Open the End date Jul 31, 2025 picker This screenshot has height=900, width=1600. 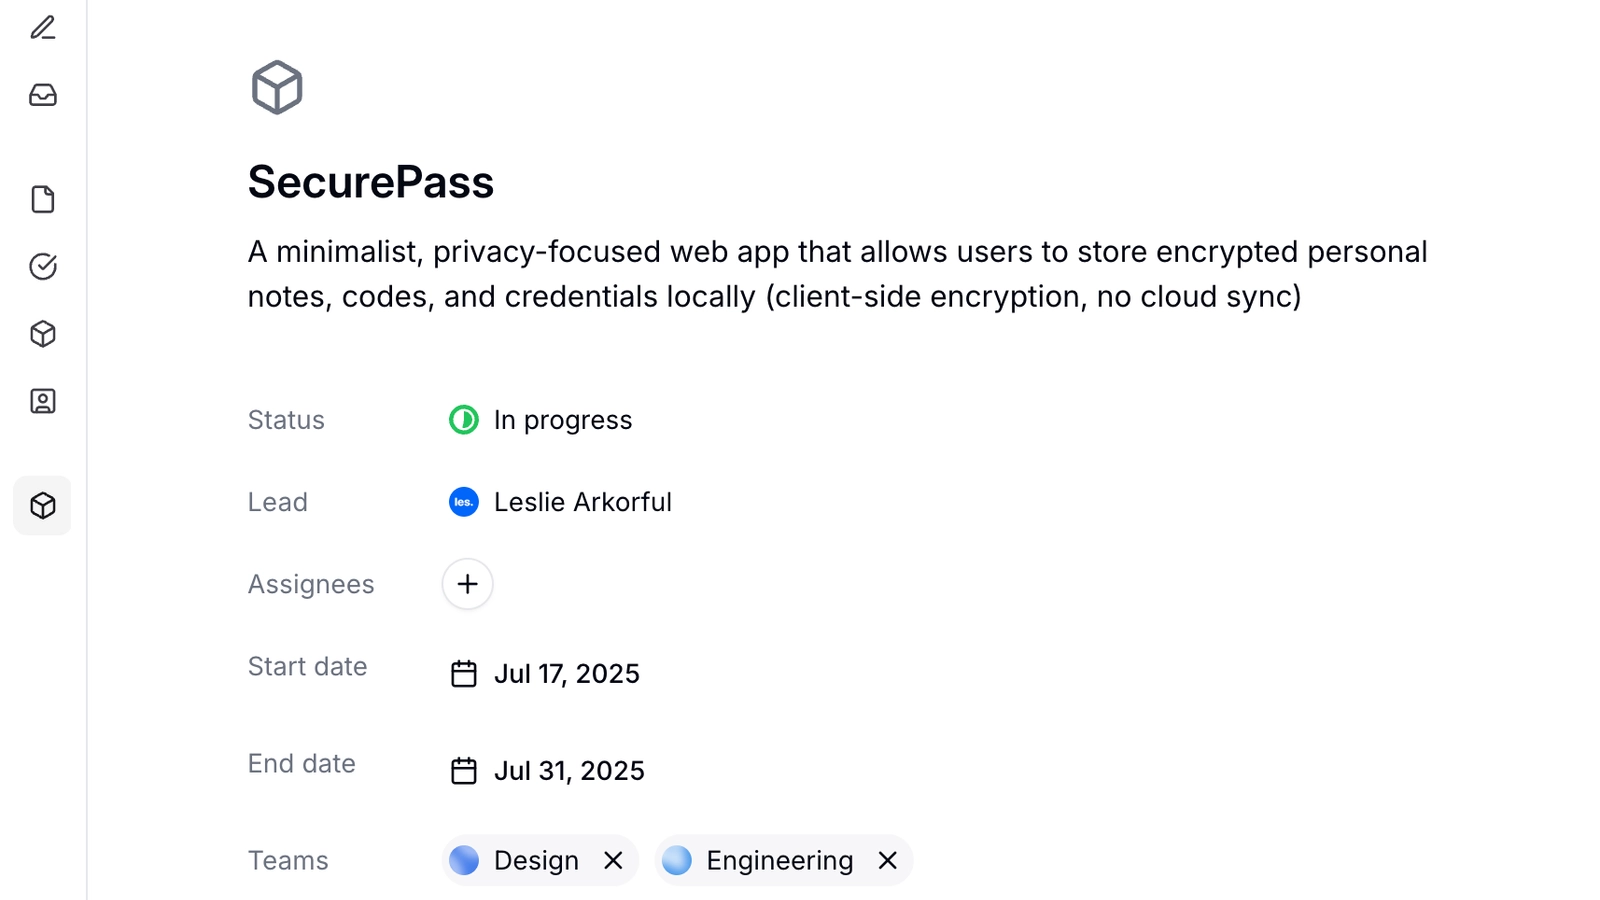pyautogui.click(x=547, y=771)
